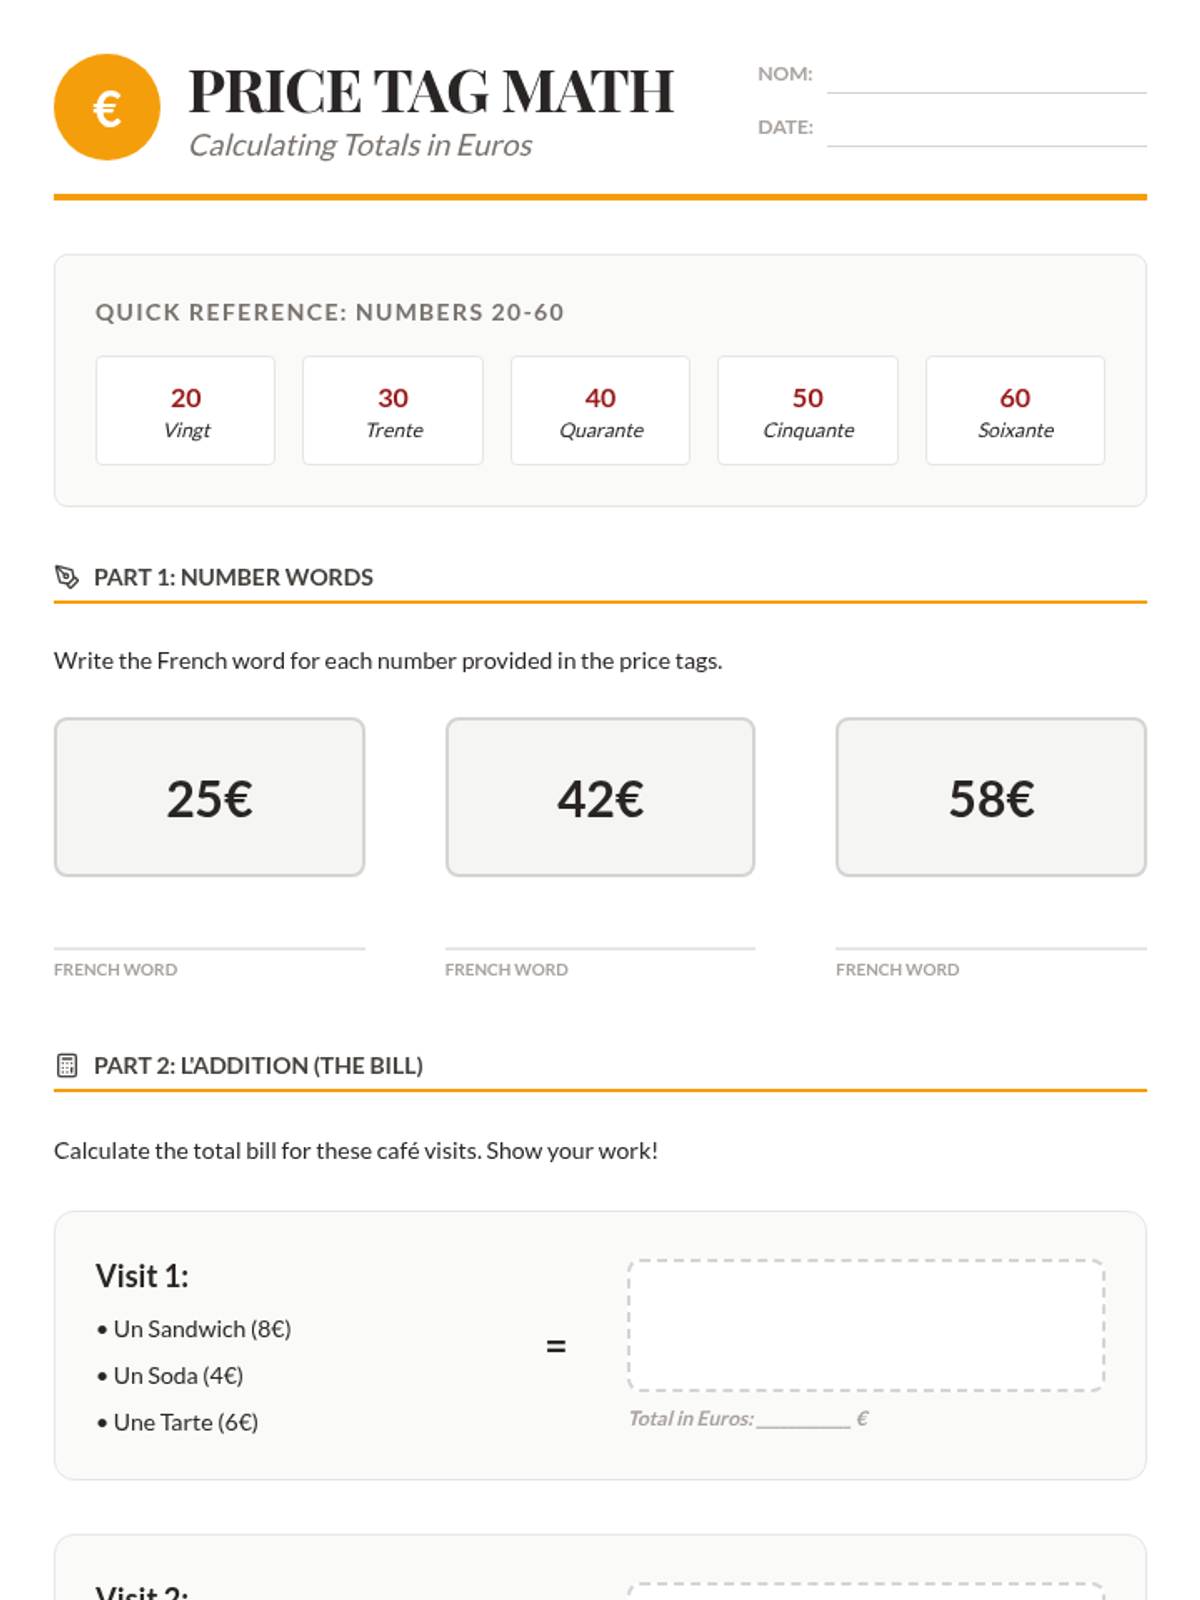Select the 60 Soixante reference card
Image resolution: width=1200 pixels, height=1600 pixels.
click(1015, 411)
